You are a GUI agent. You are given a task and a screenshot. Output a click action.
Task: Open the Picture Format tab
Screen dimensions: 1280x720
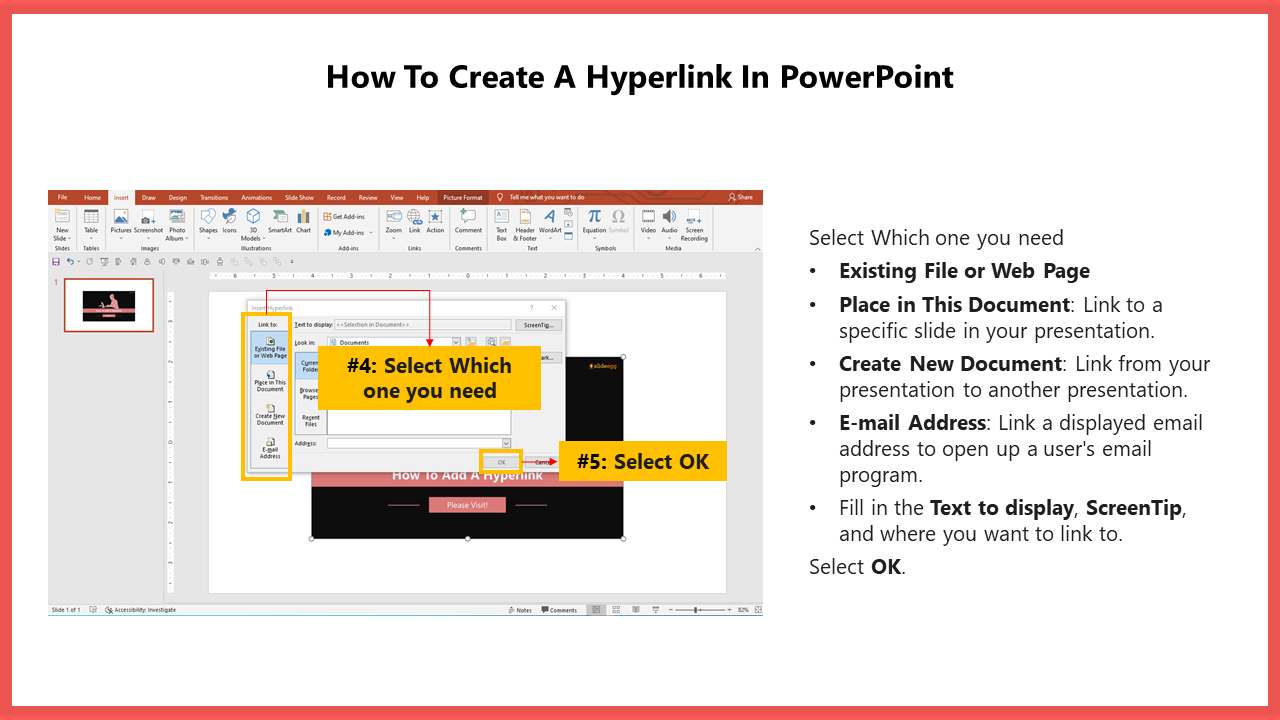pos(463,197)
